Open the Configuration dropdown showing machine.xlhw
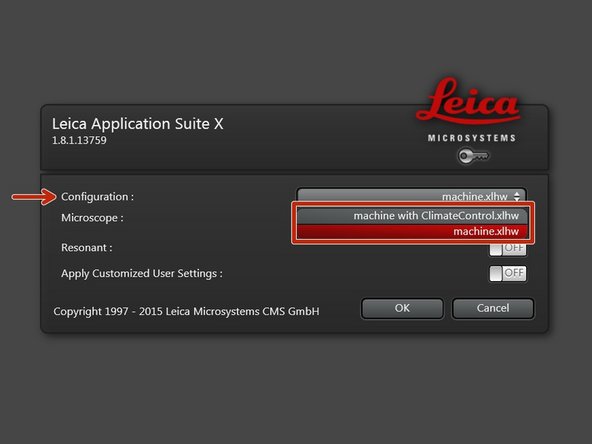592x444 pixels. click(411, 196)
